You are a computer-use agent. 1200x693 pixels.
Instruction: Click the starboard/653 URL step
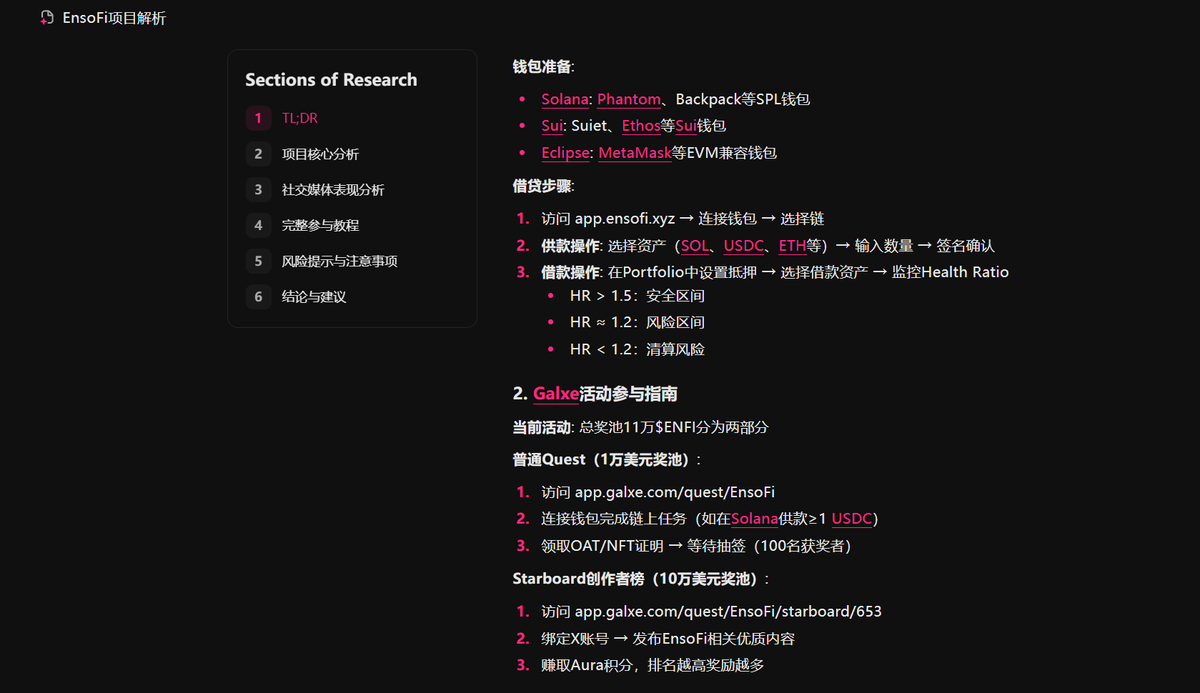[x=711, y=612]
